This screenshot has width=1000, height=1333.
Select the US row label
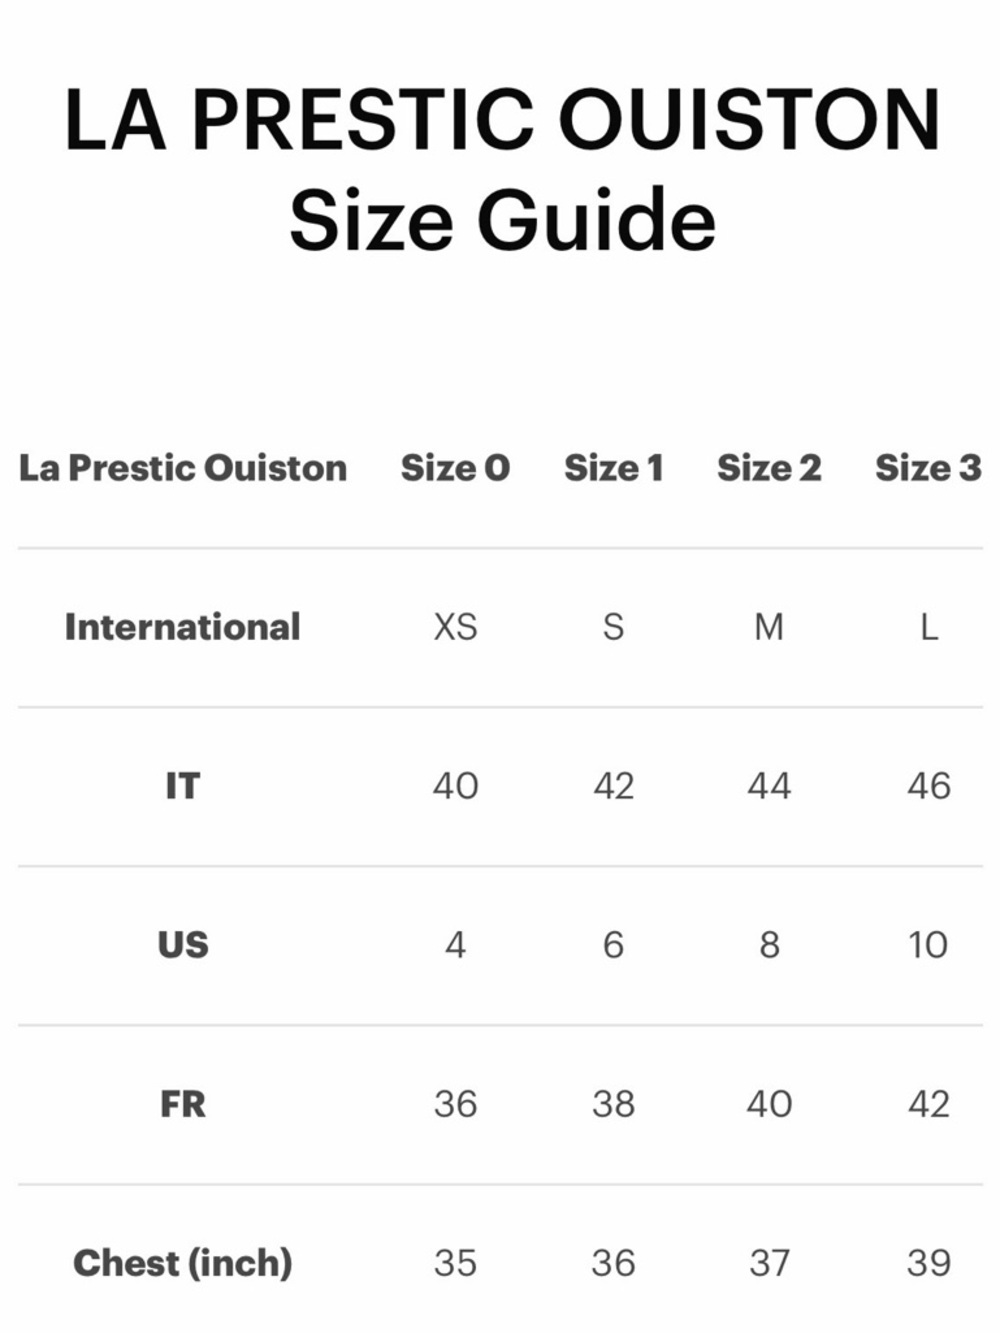click(182, 945)
